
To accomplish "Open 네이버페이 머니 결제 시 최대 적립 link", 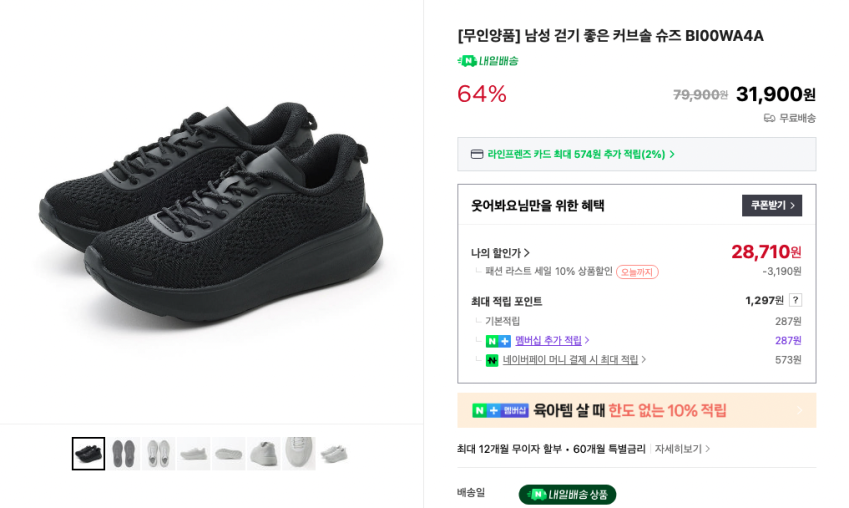I will click(x=574, y=360).
